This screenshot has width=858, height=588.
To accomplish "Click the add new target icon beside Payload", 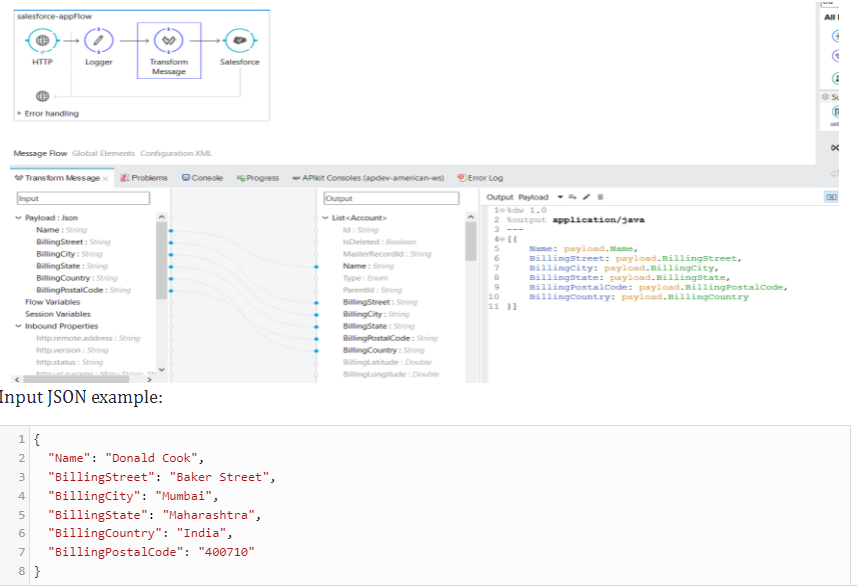I will 572,197.
